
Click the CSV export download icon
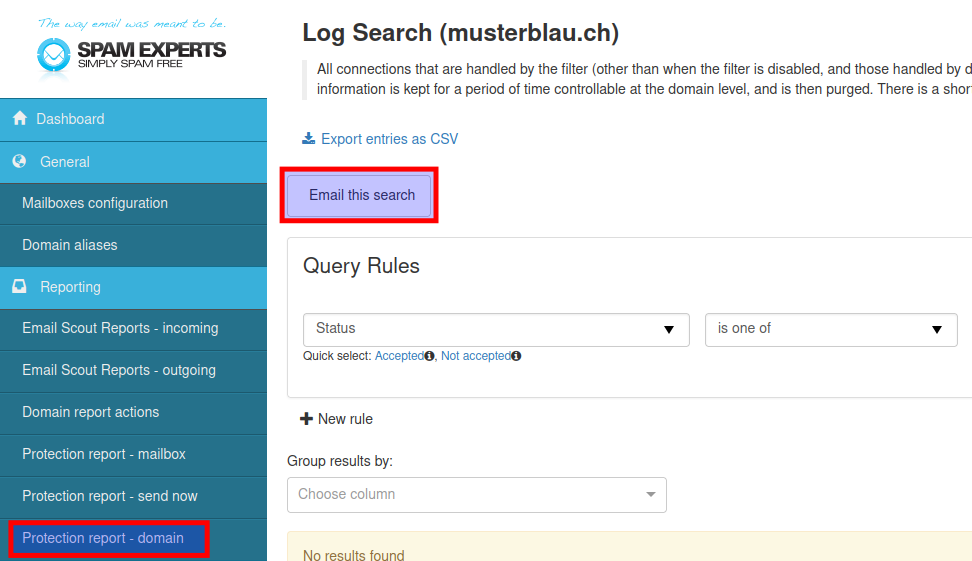308,138
